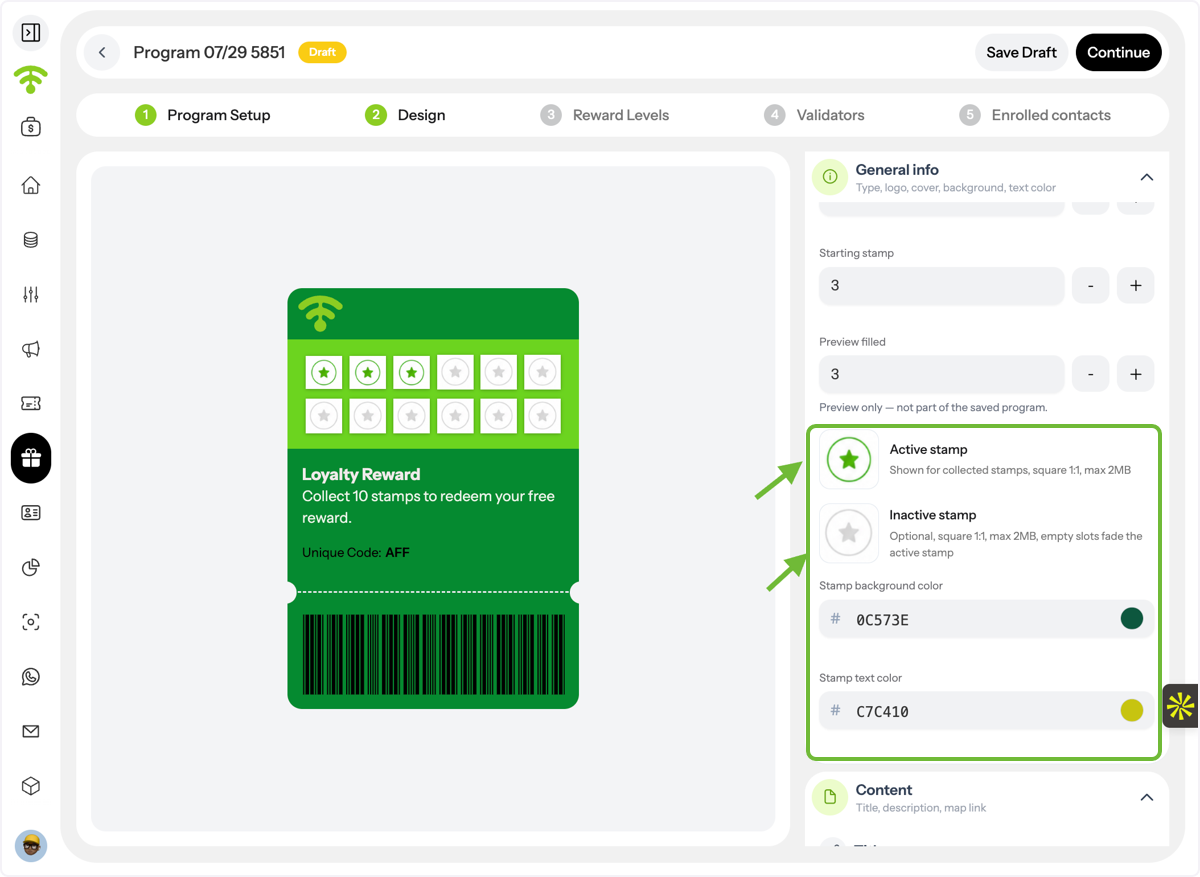Select the gift loyalty icon
This screenshot has width=1200, height=877.
tap(31, 458)
